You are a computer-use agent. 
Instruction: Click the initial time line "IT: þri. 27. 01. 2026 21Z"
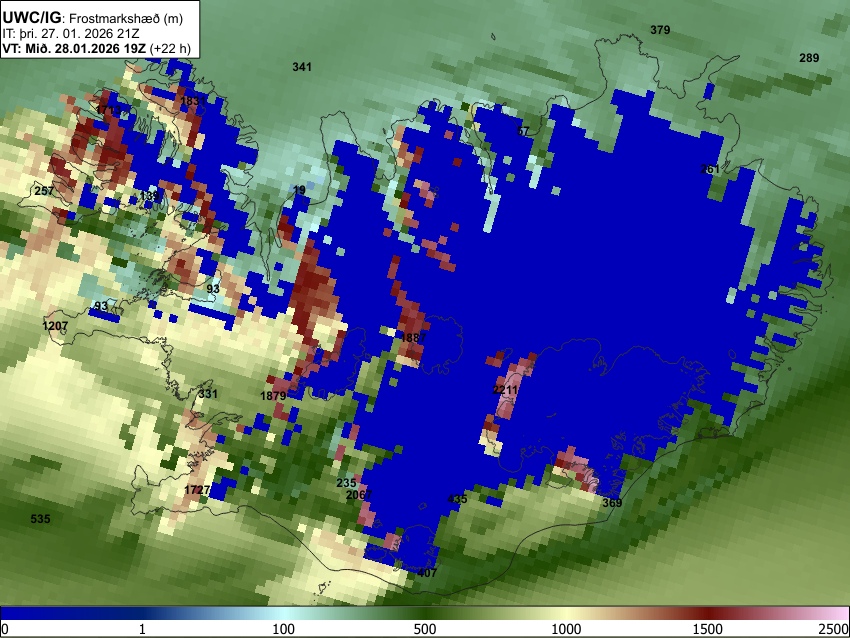pyautogui.click(x=70, y=34)
